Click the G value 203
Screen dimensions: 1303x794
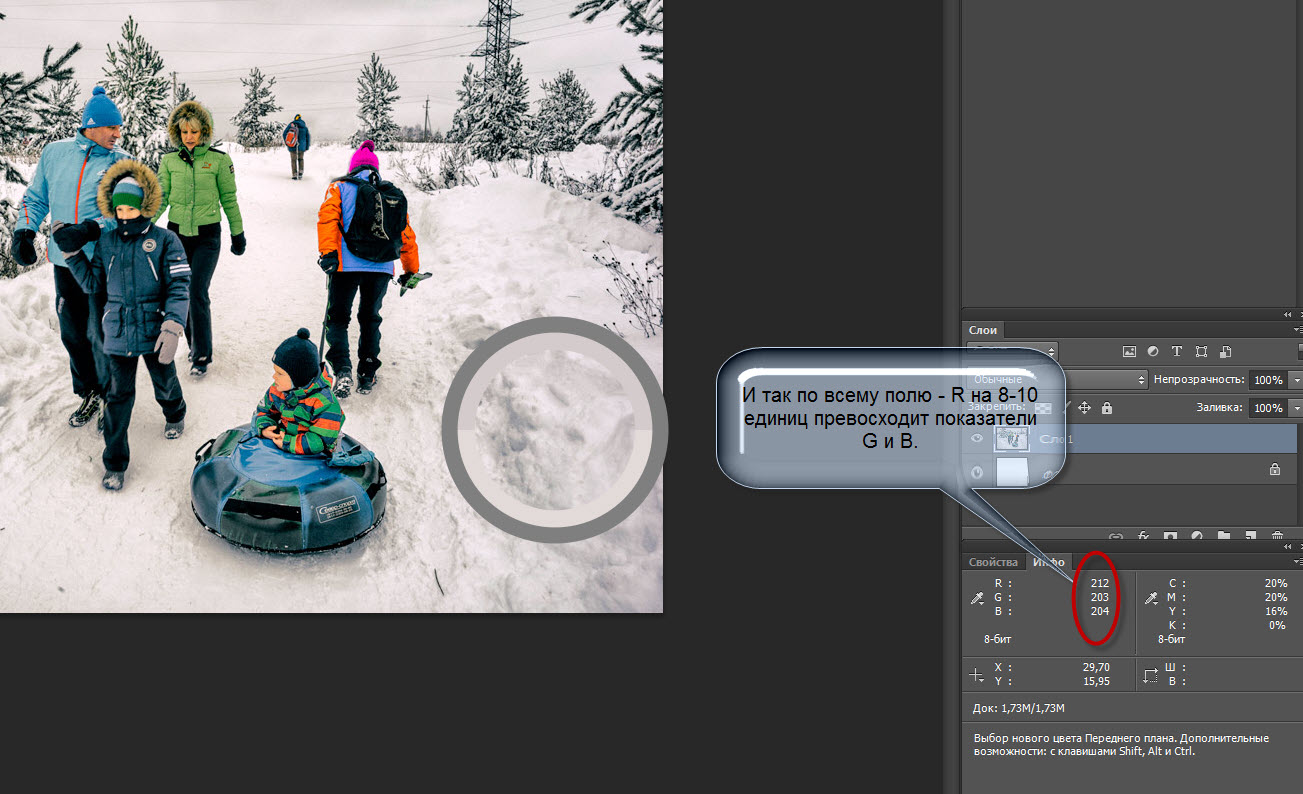pos(1099,597)
